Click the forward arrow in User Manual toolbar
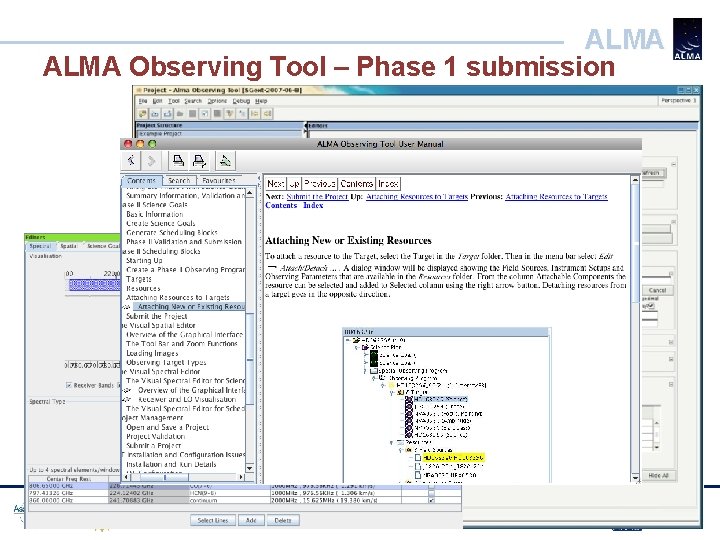 pos(151,161)
